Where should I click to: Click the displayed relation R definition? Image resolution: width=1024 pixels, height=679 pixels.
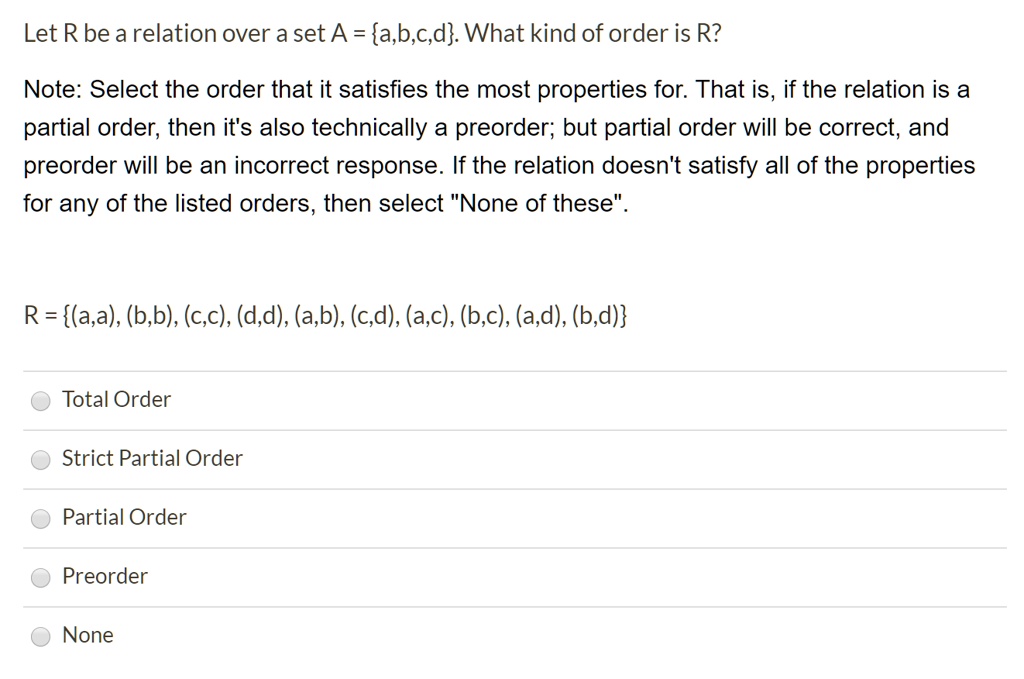[330, 315]
